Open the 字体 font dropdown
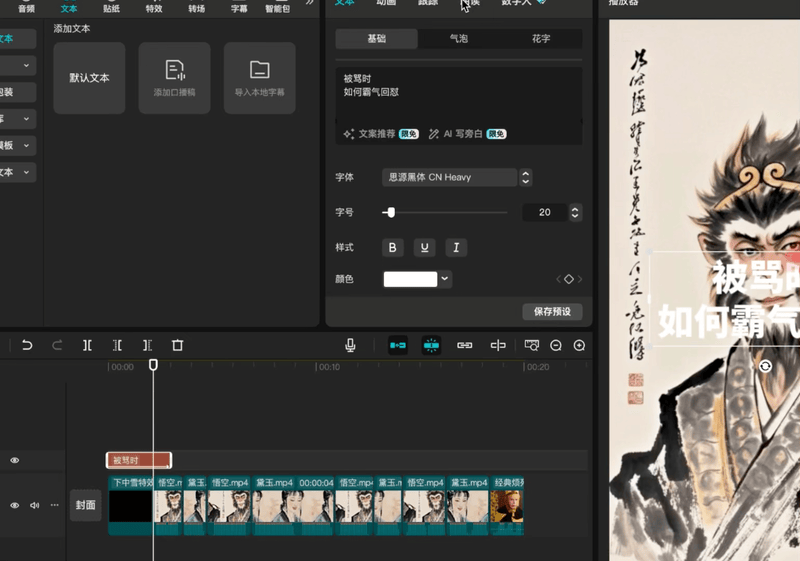Image resolution: width=800 pixels, height=561 pixels. click(450, 177)
